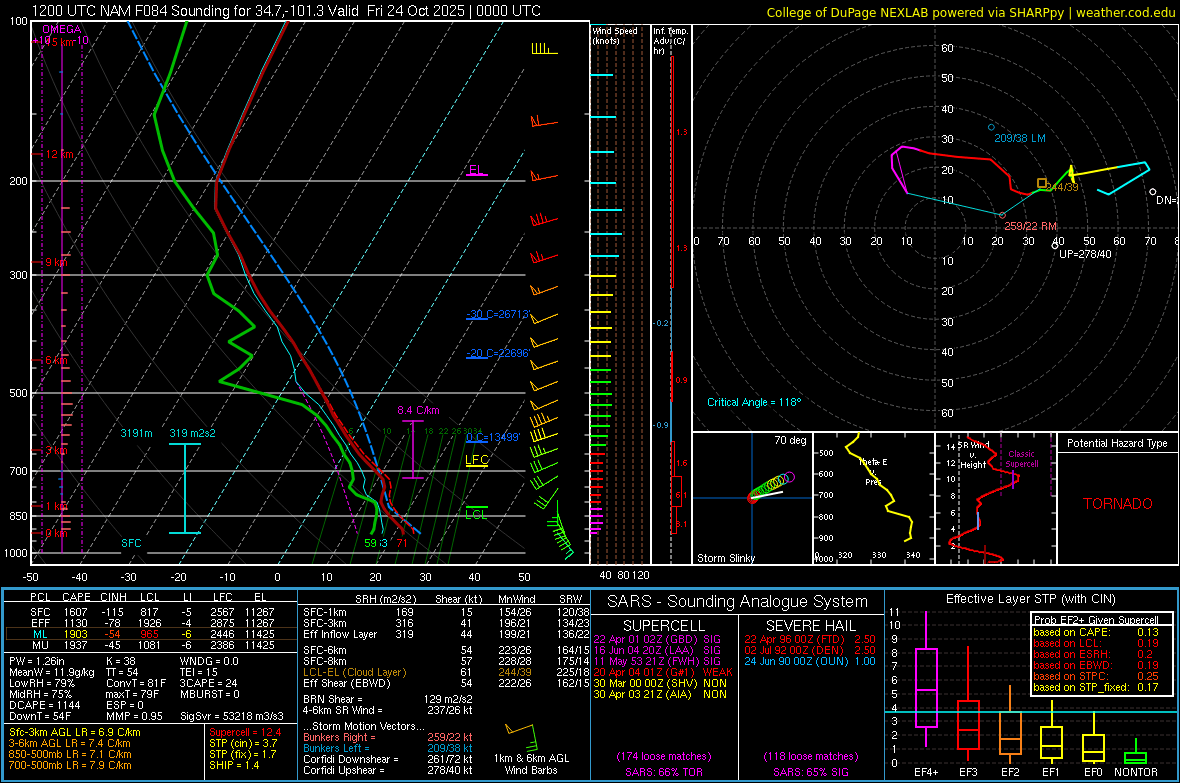The width and height of the screenshot is (1180, 783).
Task: Click the OMEGA label on the skew-T
Action: click(62, 29)
